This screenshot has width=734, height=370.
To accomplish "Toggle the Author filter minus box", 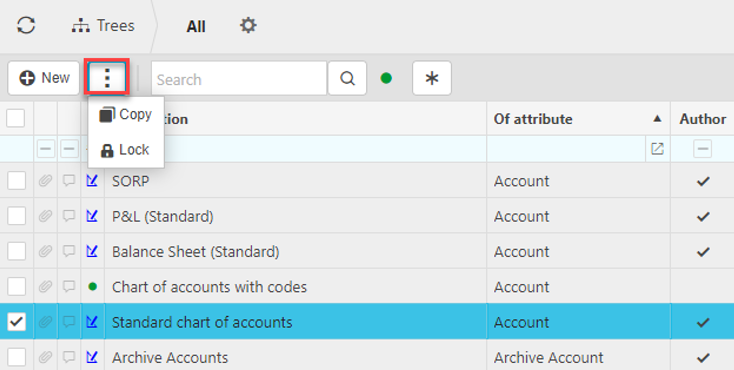I will click(x=703, y=149).
